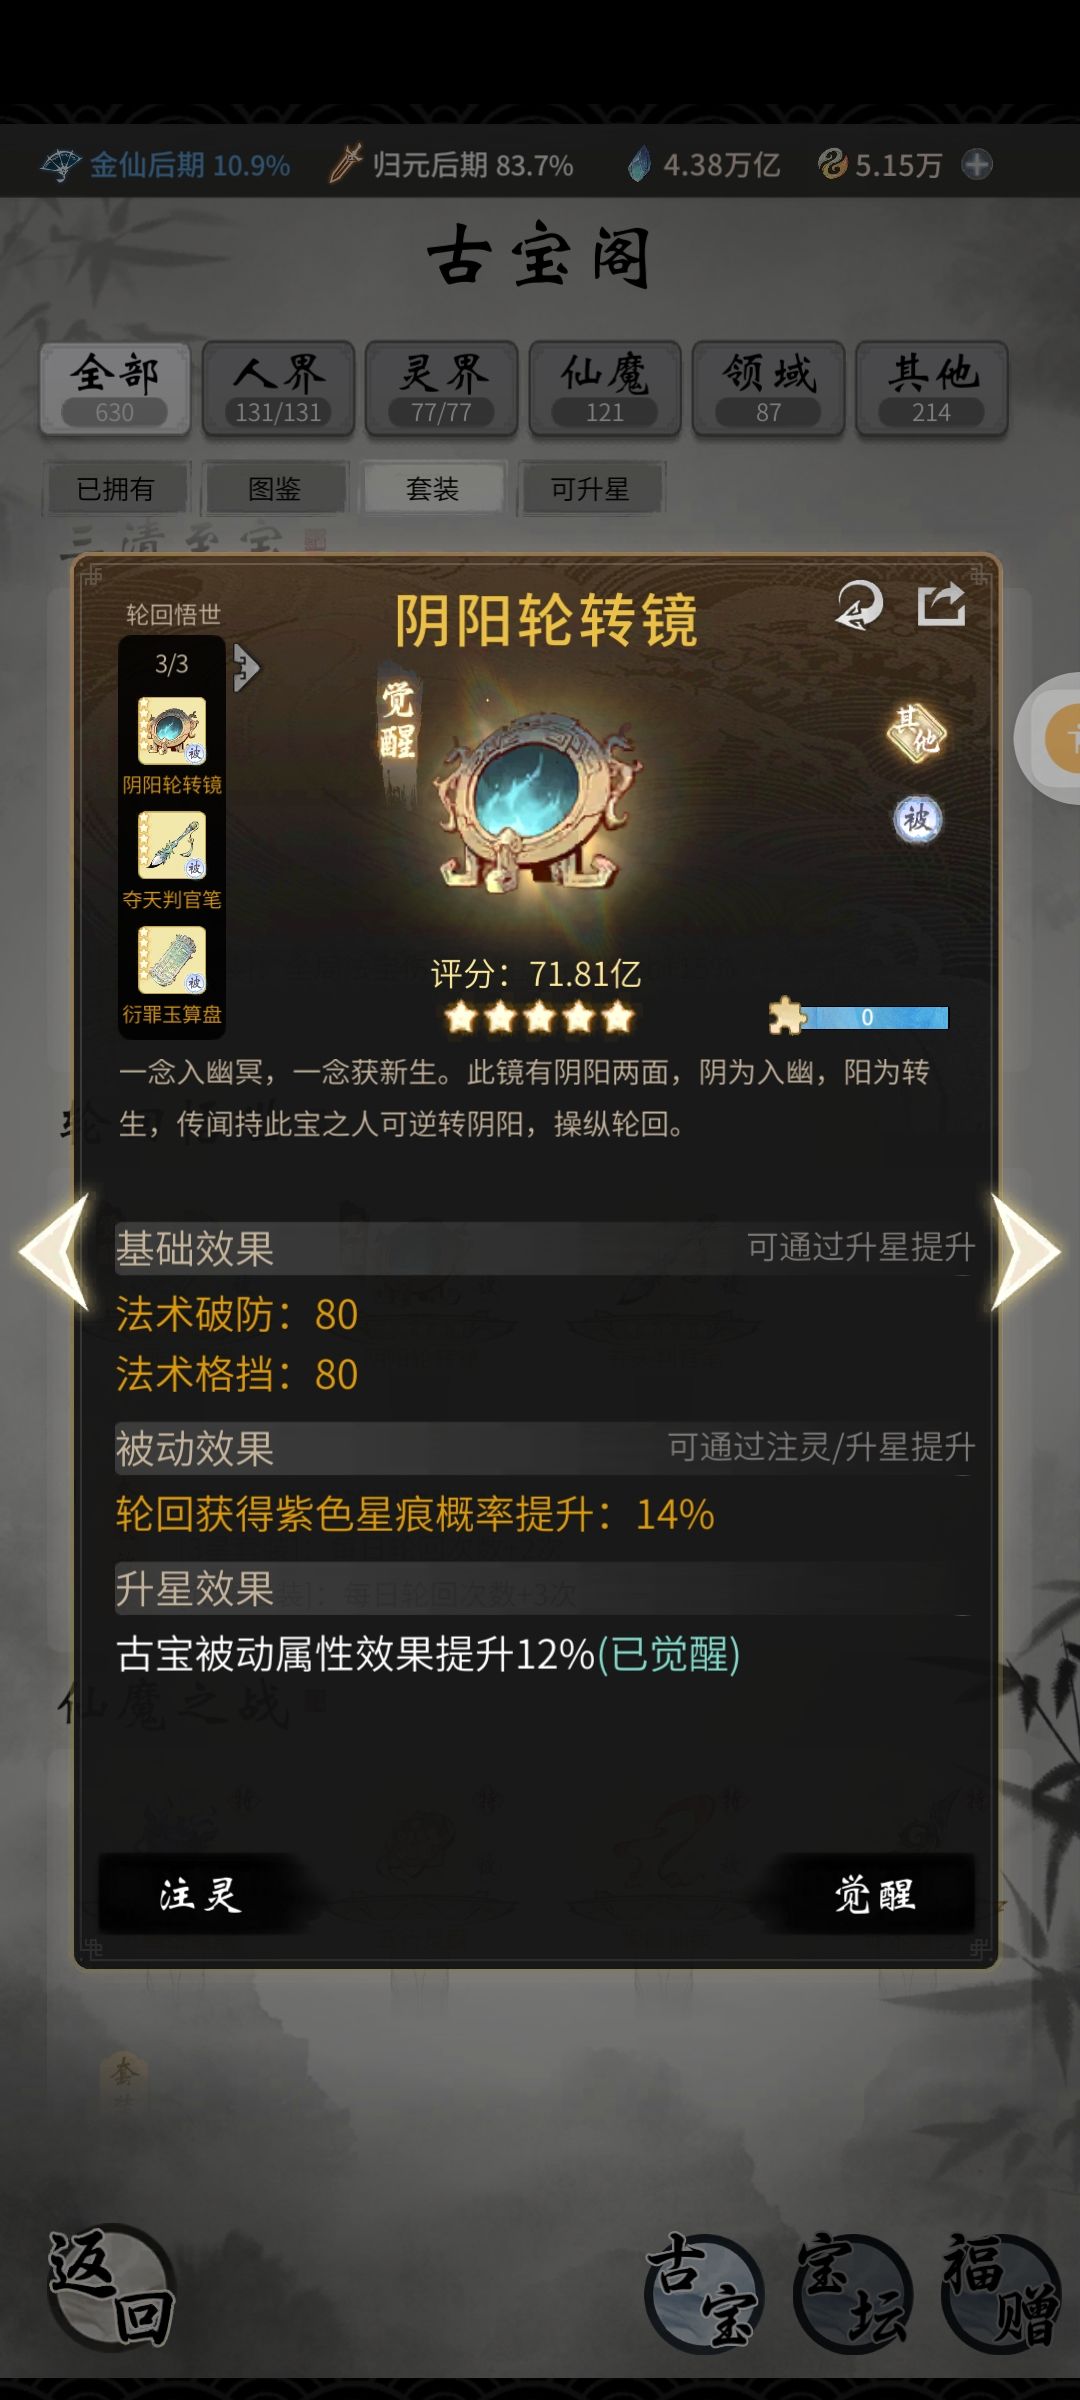
Task: Open the 宝坛 round icon
Action: [853, 2292]
